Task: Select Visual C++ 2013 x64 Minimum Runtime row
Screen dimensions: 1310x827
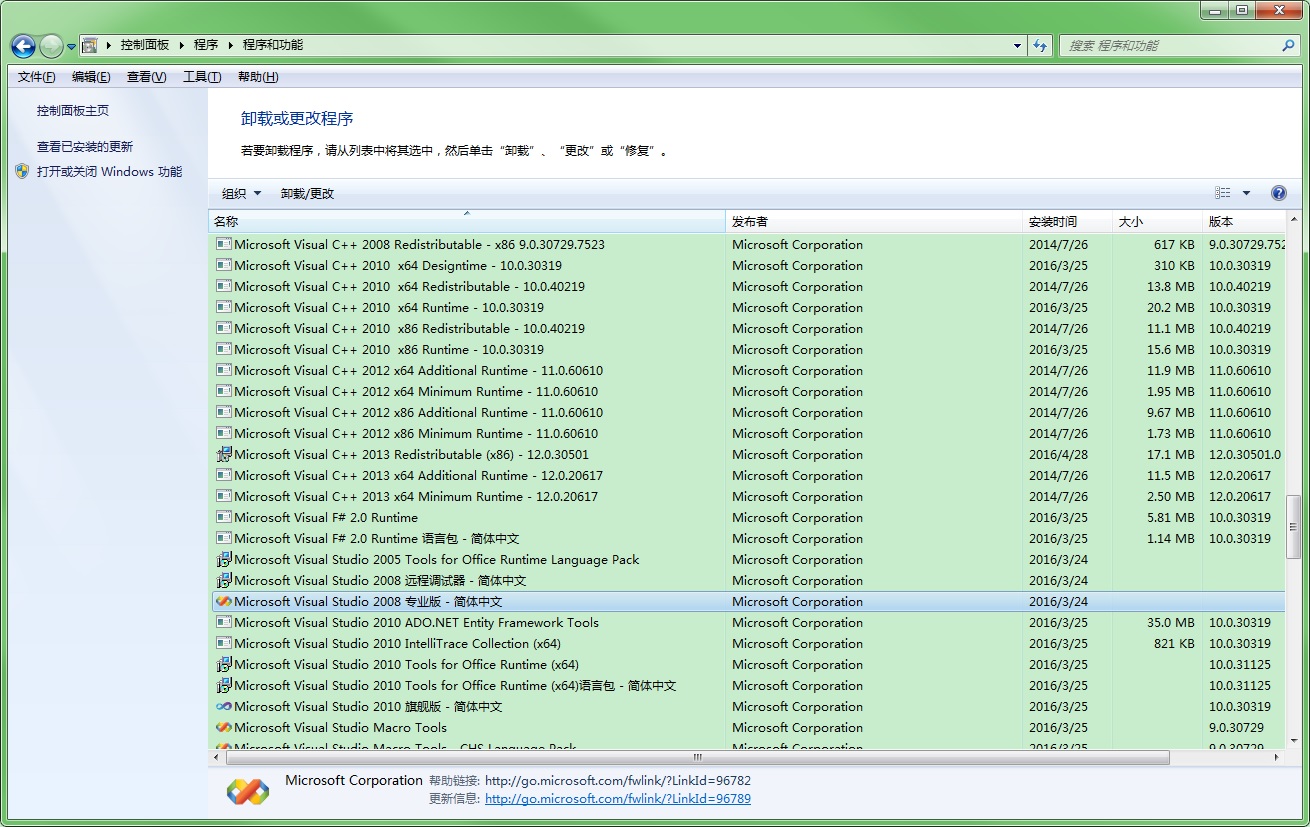Action: coord(747,496)
